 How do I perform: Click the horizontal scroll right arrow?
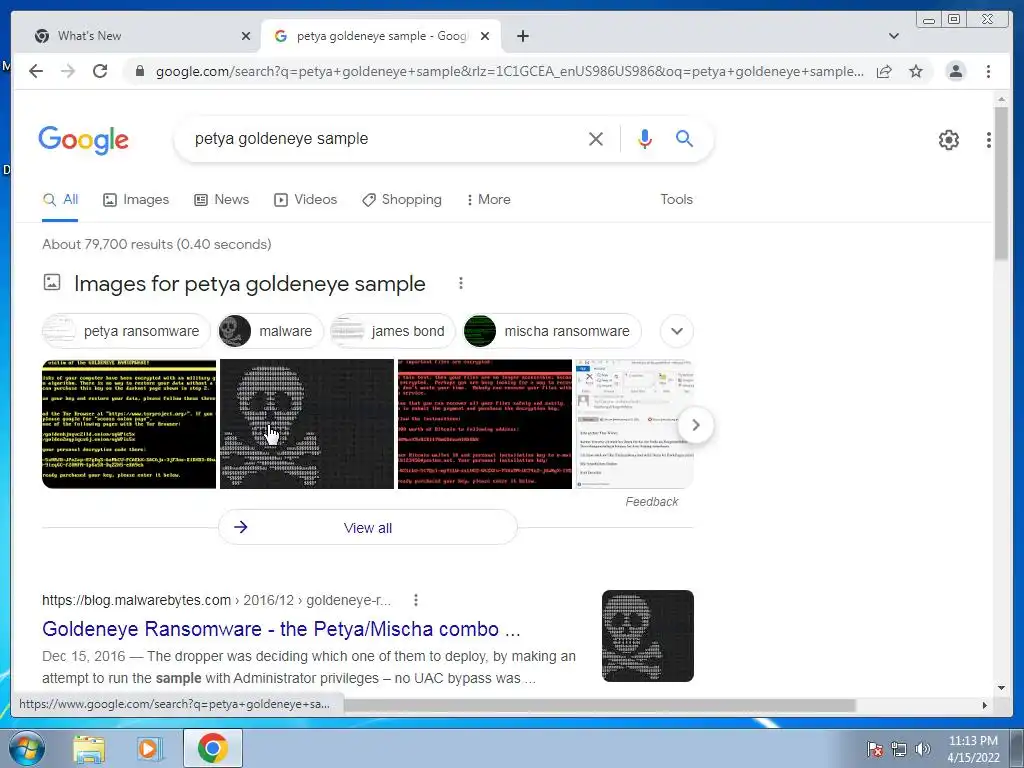[985, 705]
